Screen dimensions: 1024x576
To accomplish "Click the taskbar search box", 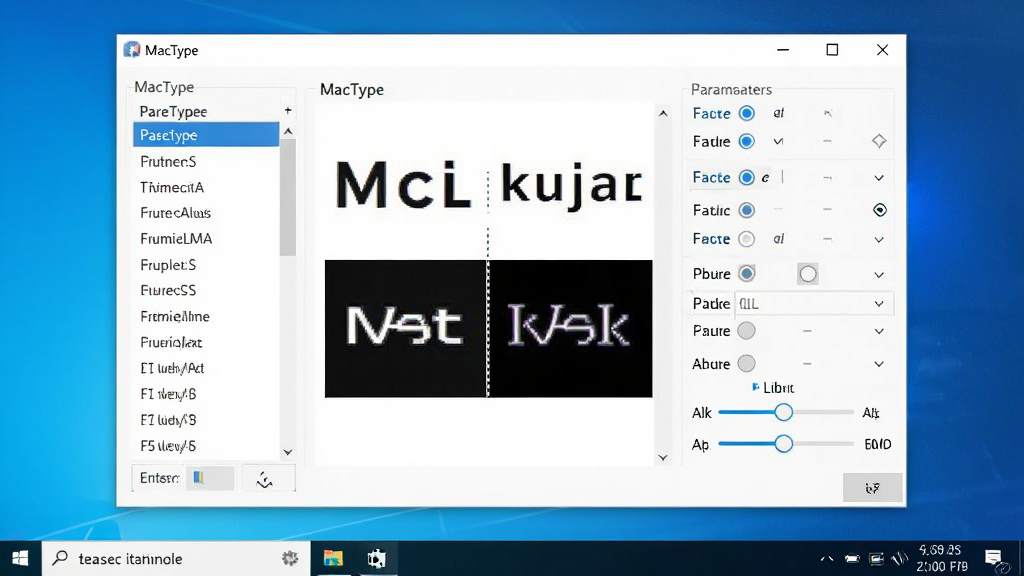I will (x=176, y=558).
